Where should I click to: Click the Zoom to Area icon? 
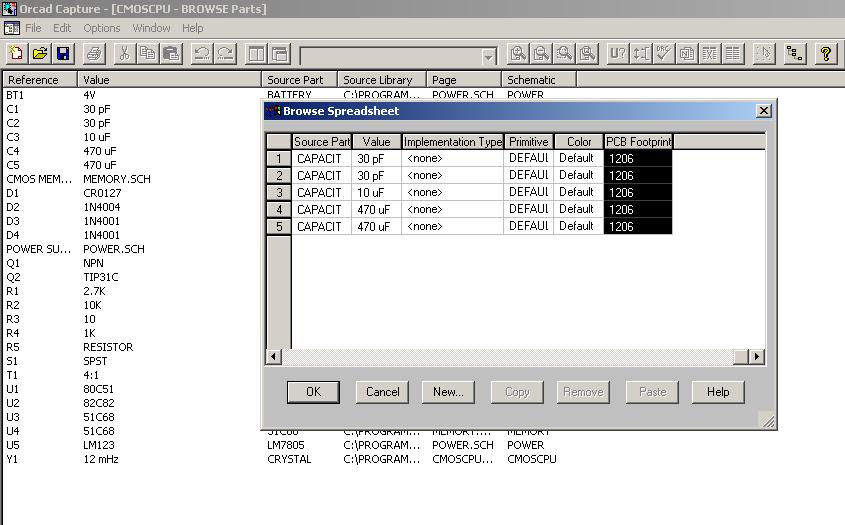tap(564, 54)
